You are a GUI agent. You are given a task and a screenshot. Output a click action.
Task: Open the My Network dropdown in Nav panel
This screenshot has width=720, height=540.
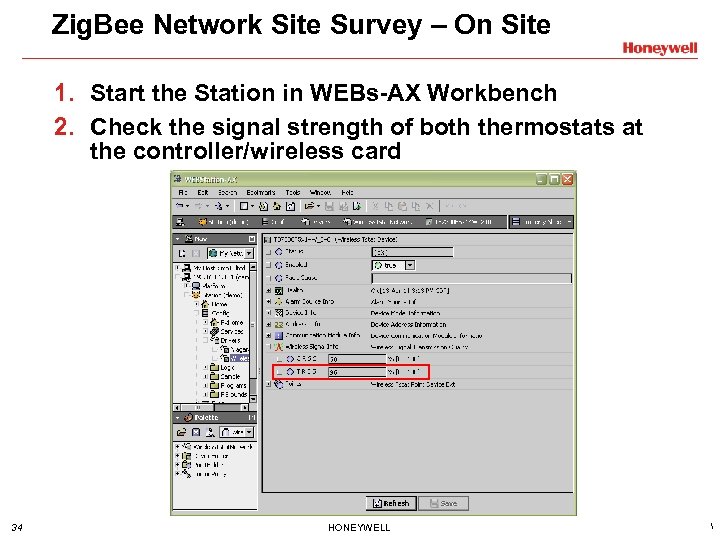tap(248, 253)
